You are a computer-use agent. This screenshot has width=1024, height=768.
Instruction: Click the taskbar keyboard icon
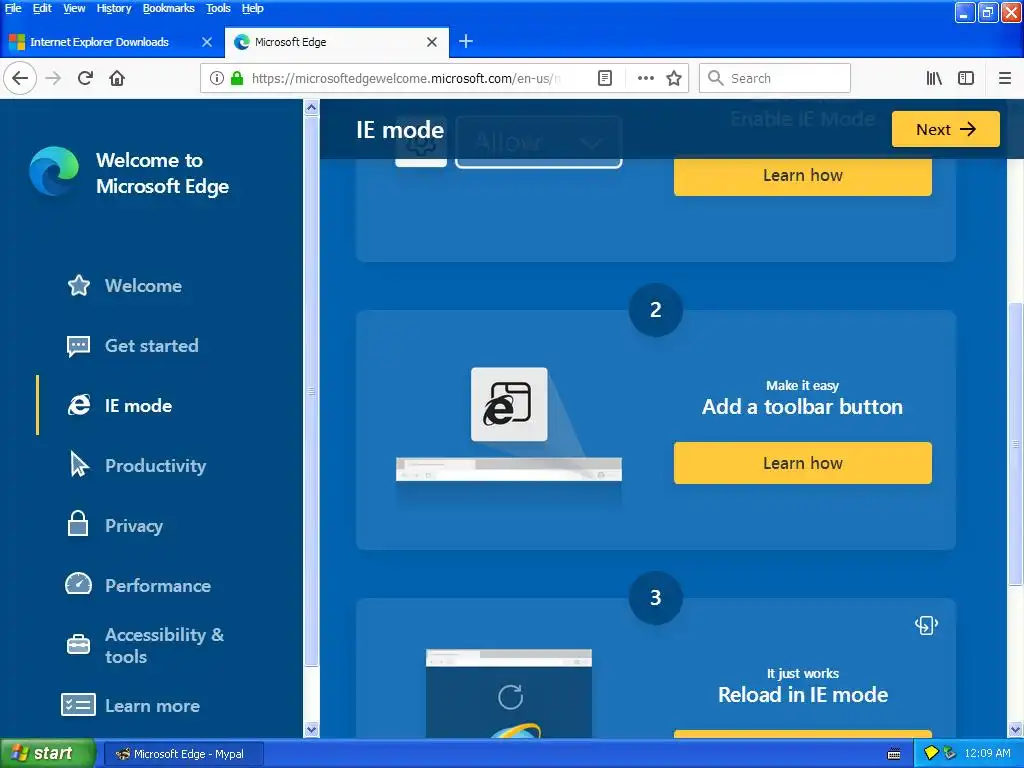pyautogui.click(x=894, y=754)
